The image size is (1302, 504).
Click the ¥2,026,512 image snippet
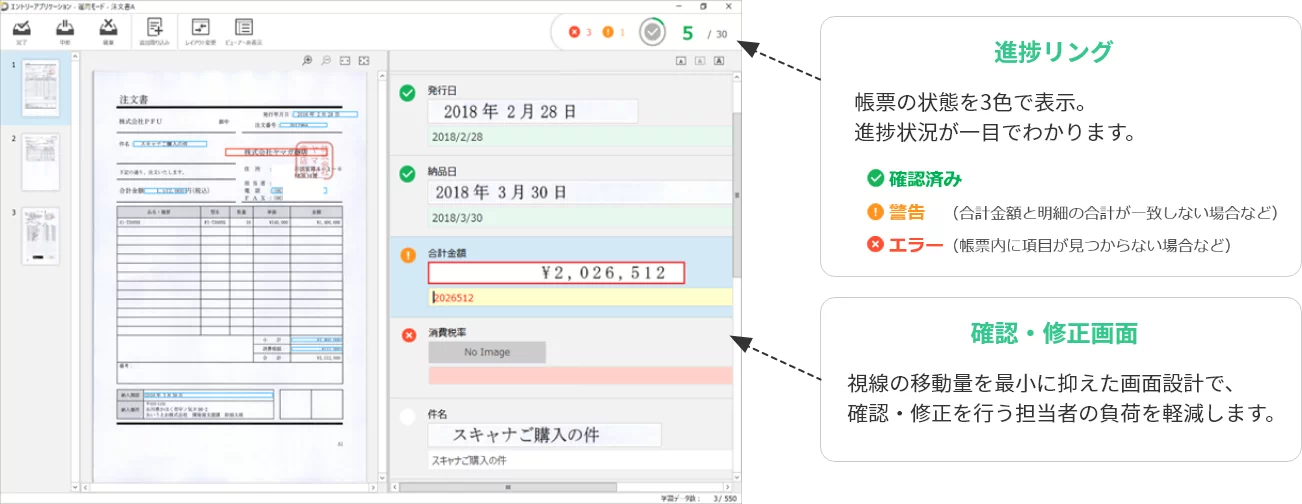click(x=556, y=272)
